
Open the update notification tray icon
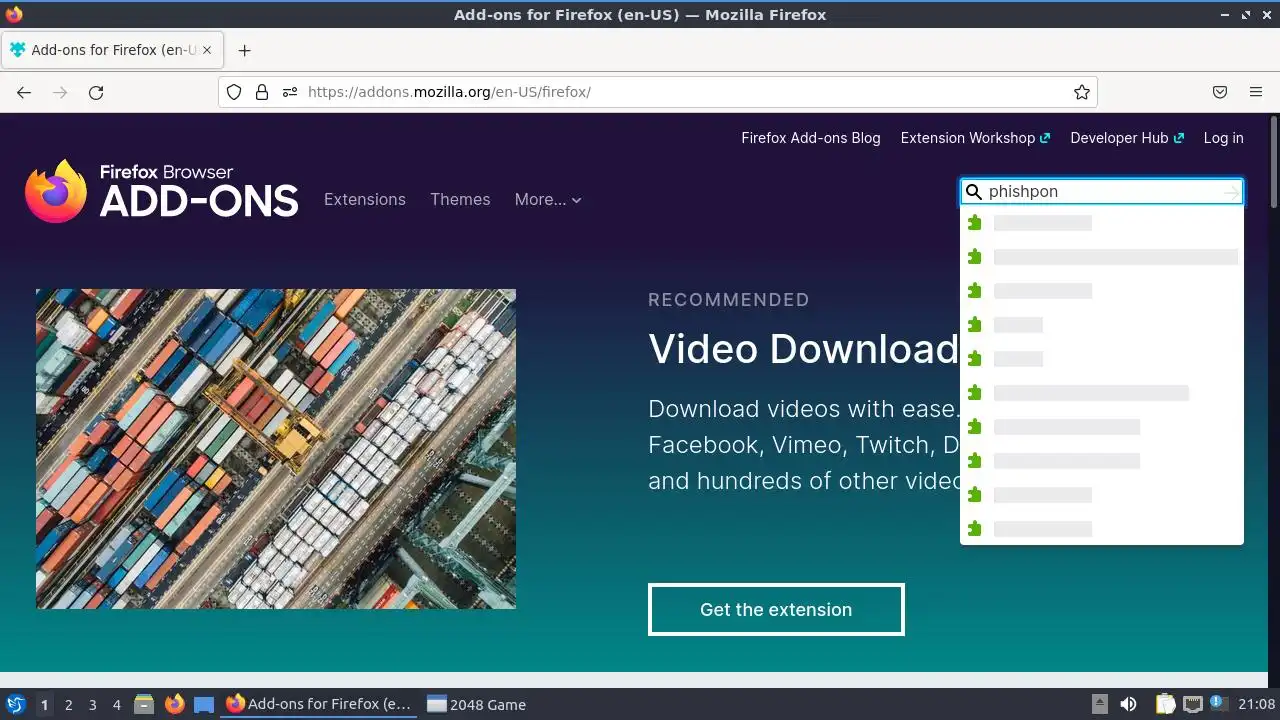pyautogui.click(x=1219, y=704)
